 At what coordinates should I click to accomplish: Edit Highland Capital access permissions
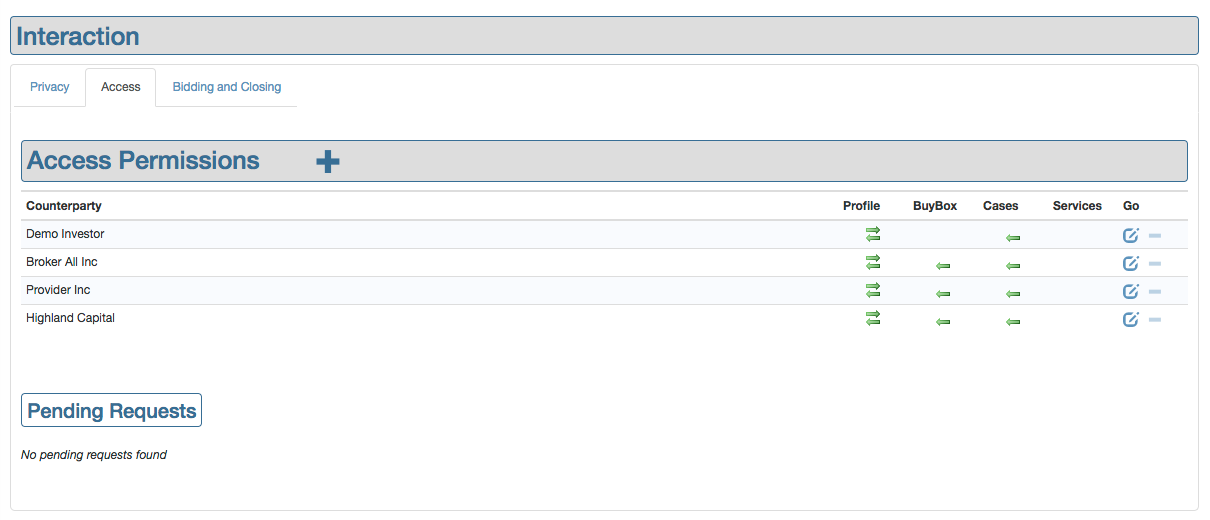point(1131,320)
